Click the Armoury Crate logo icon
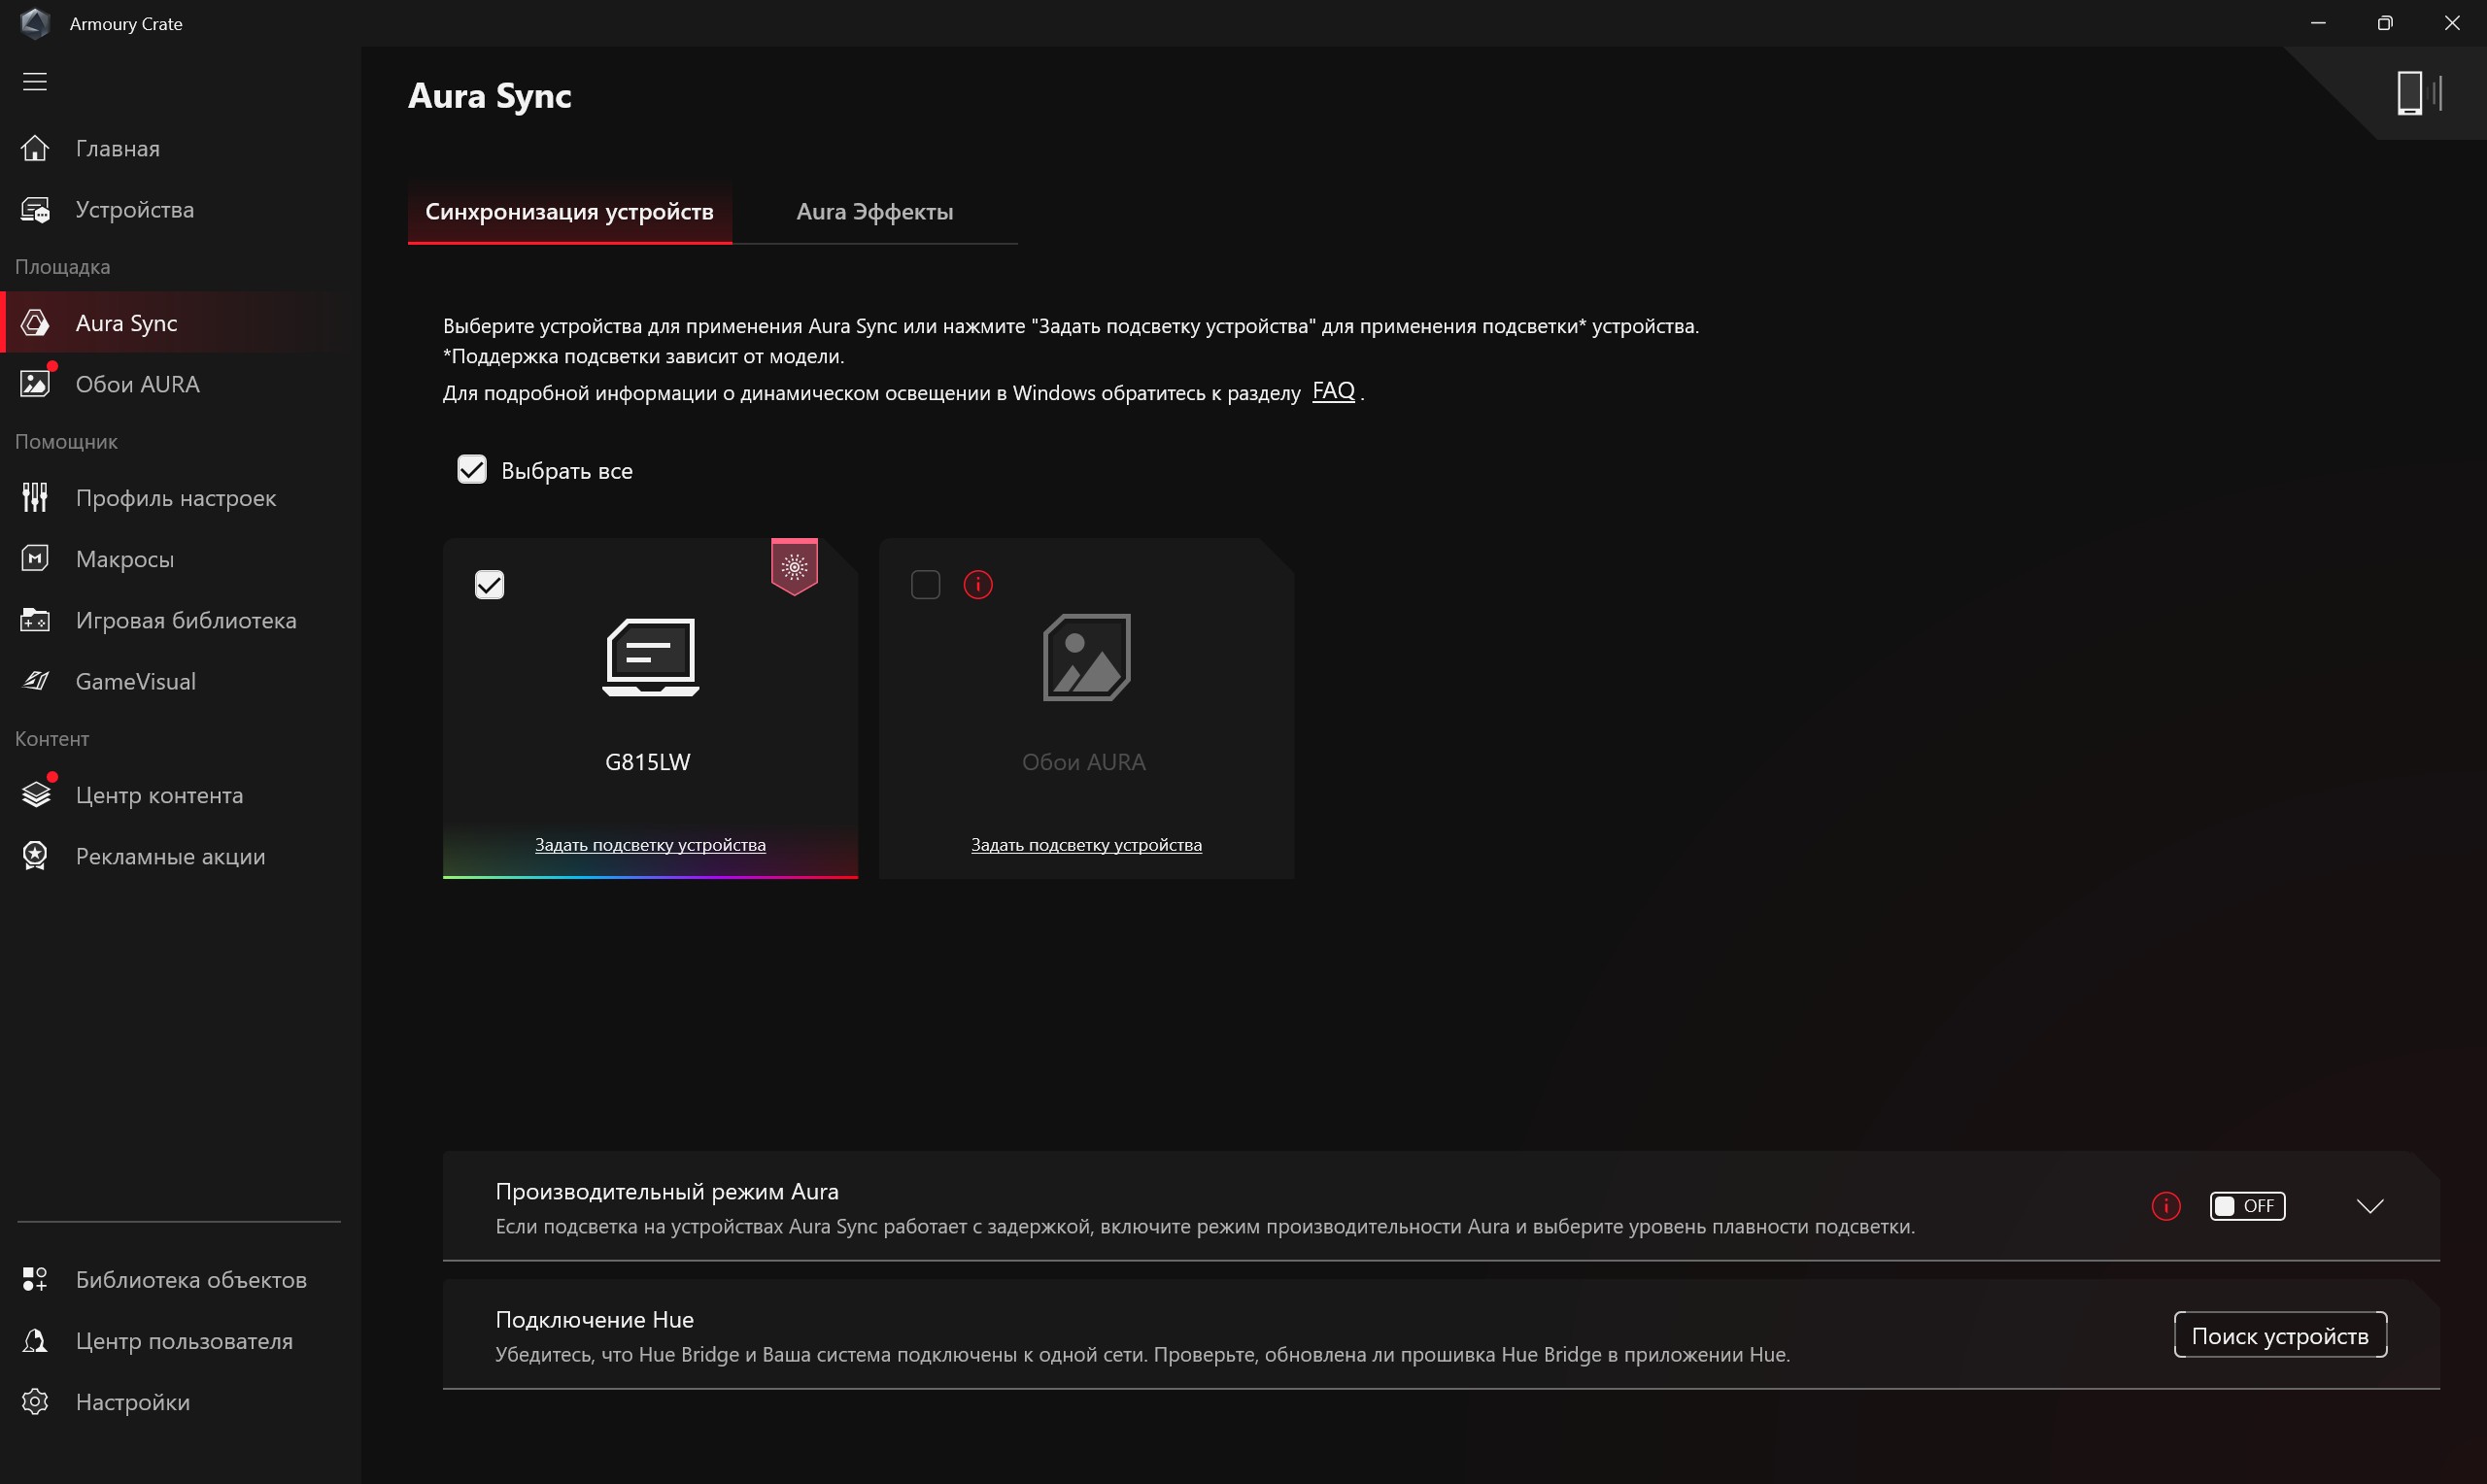The image size is (2487, 1484). point(35,22)
